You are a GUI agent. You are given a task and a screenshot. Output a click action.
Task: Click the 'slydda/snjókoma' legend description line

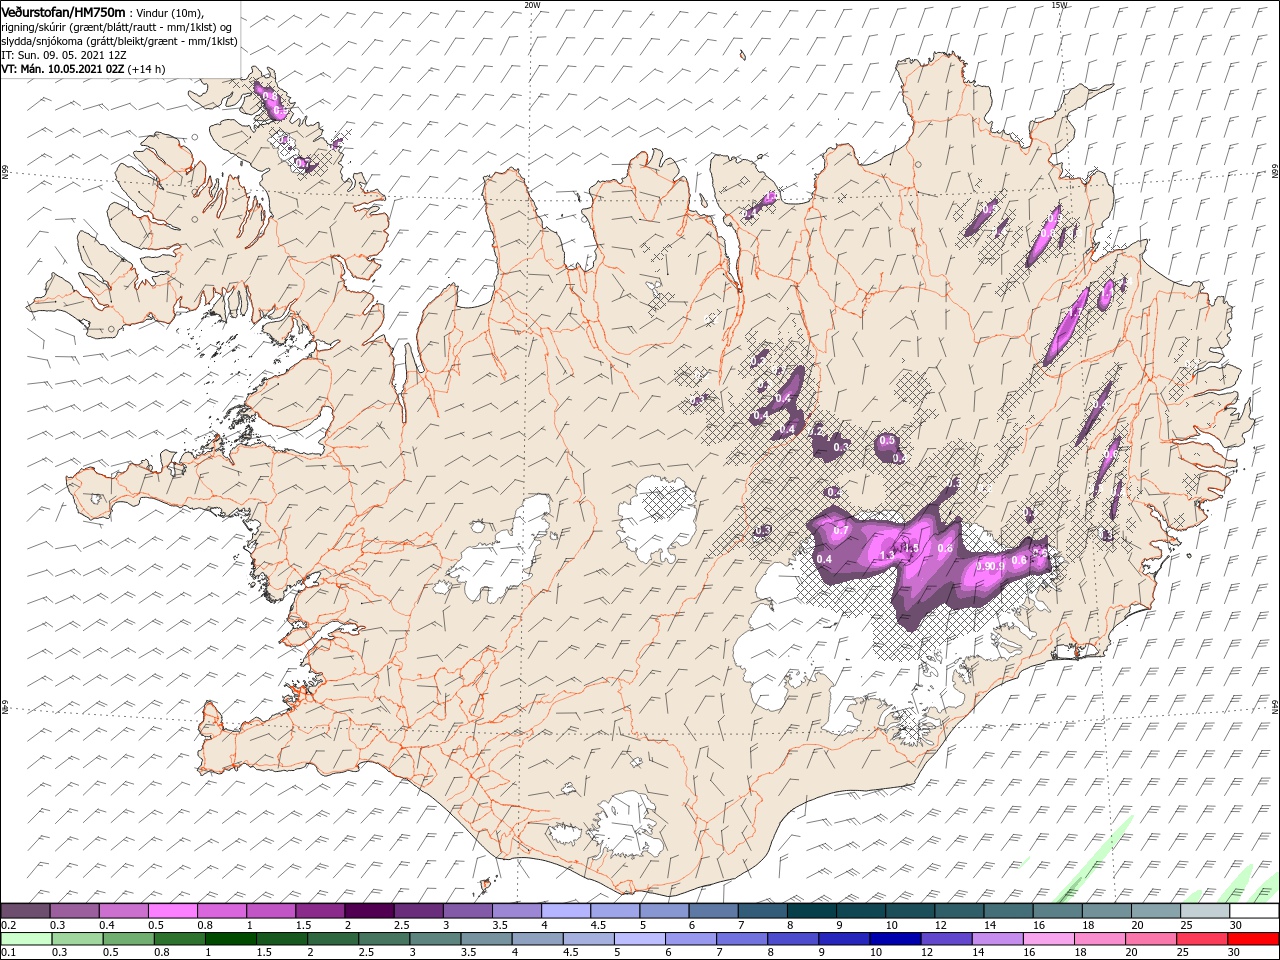[x=119, y=41]
